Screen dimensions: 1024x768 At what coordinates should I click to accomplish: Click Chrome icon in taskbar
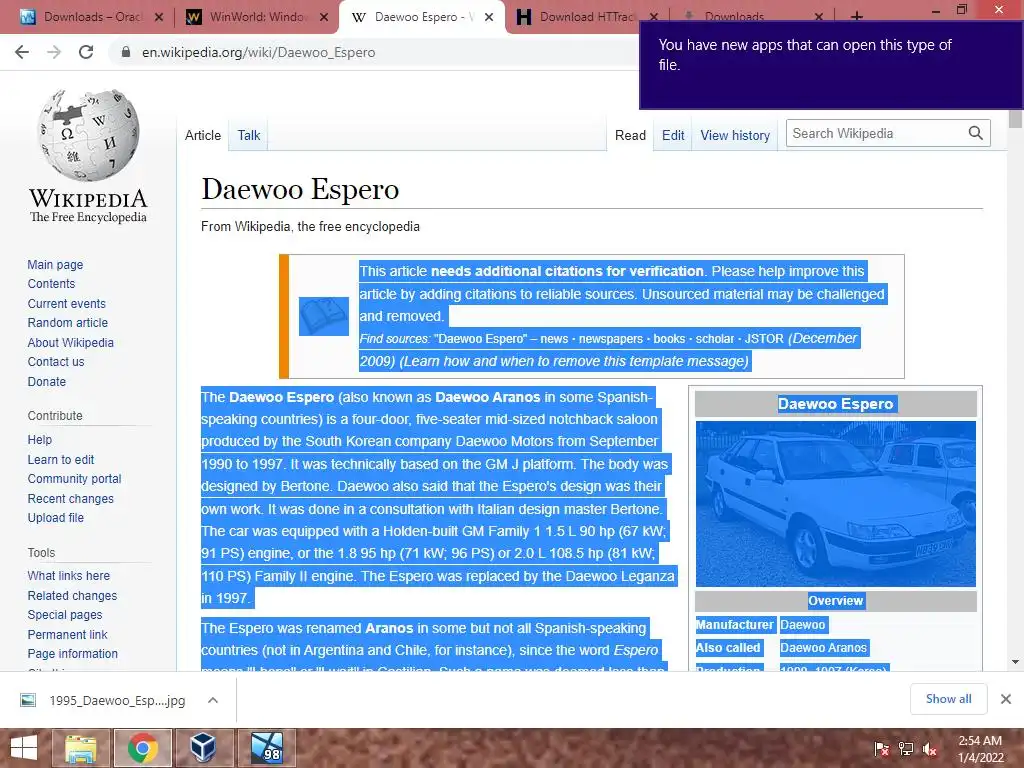click(x=142, y=748)
